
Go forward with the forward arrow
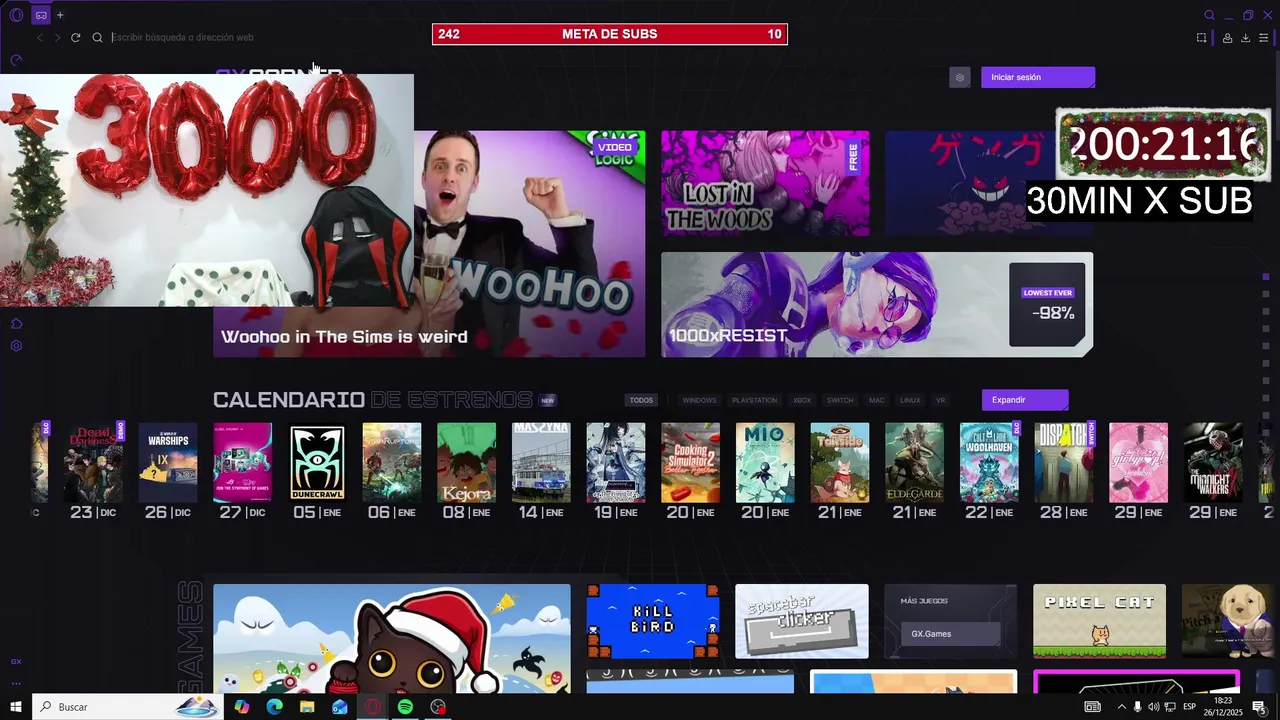57,37
